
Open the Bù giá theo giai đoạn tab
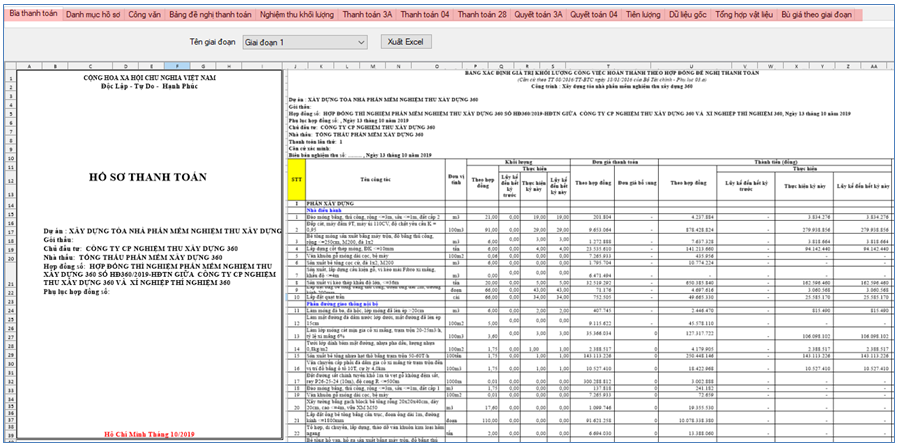pyautogui.click(x=816, y=15)
